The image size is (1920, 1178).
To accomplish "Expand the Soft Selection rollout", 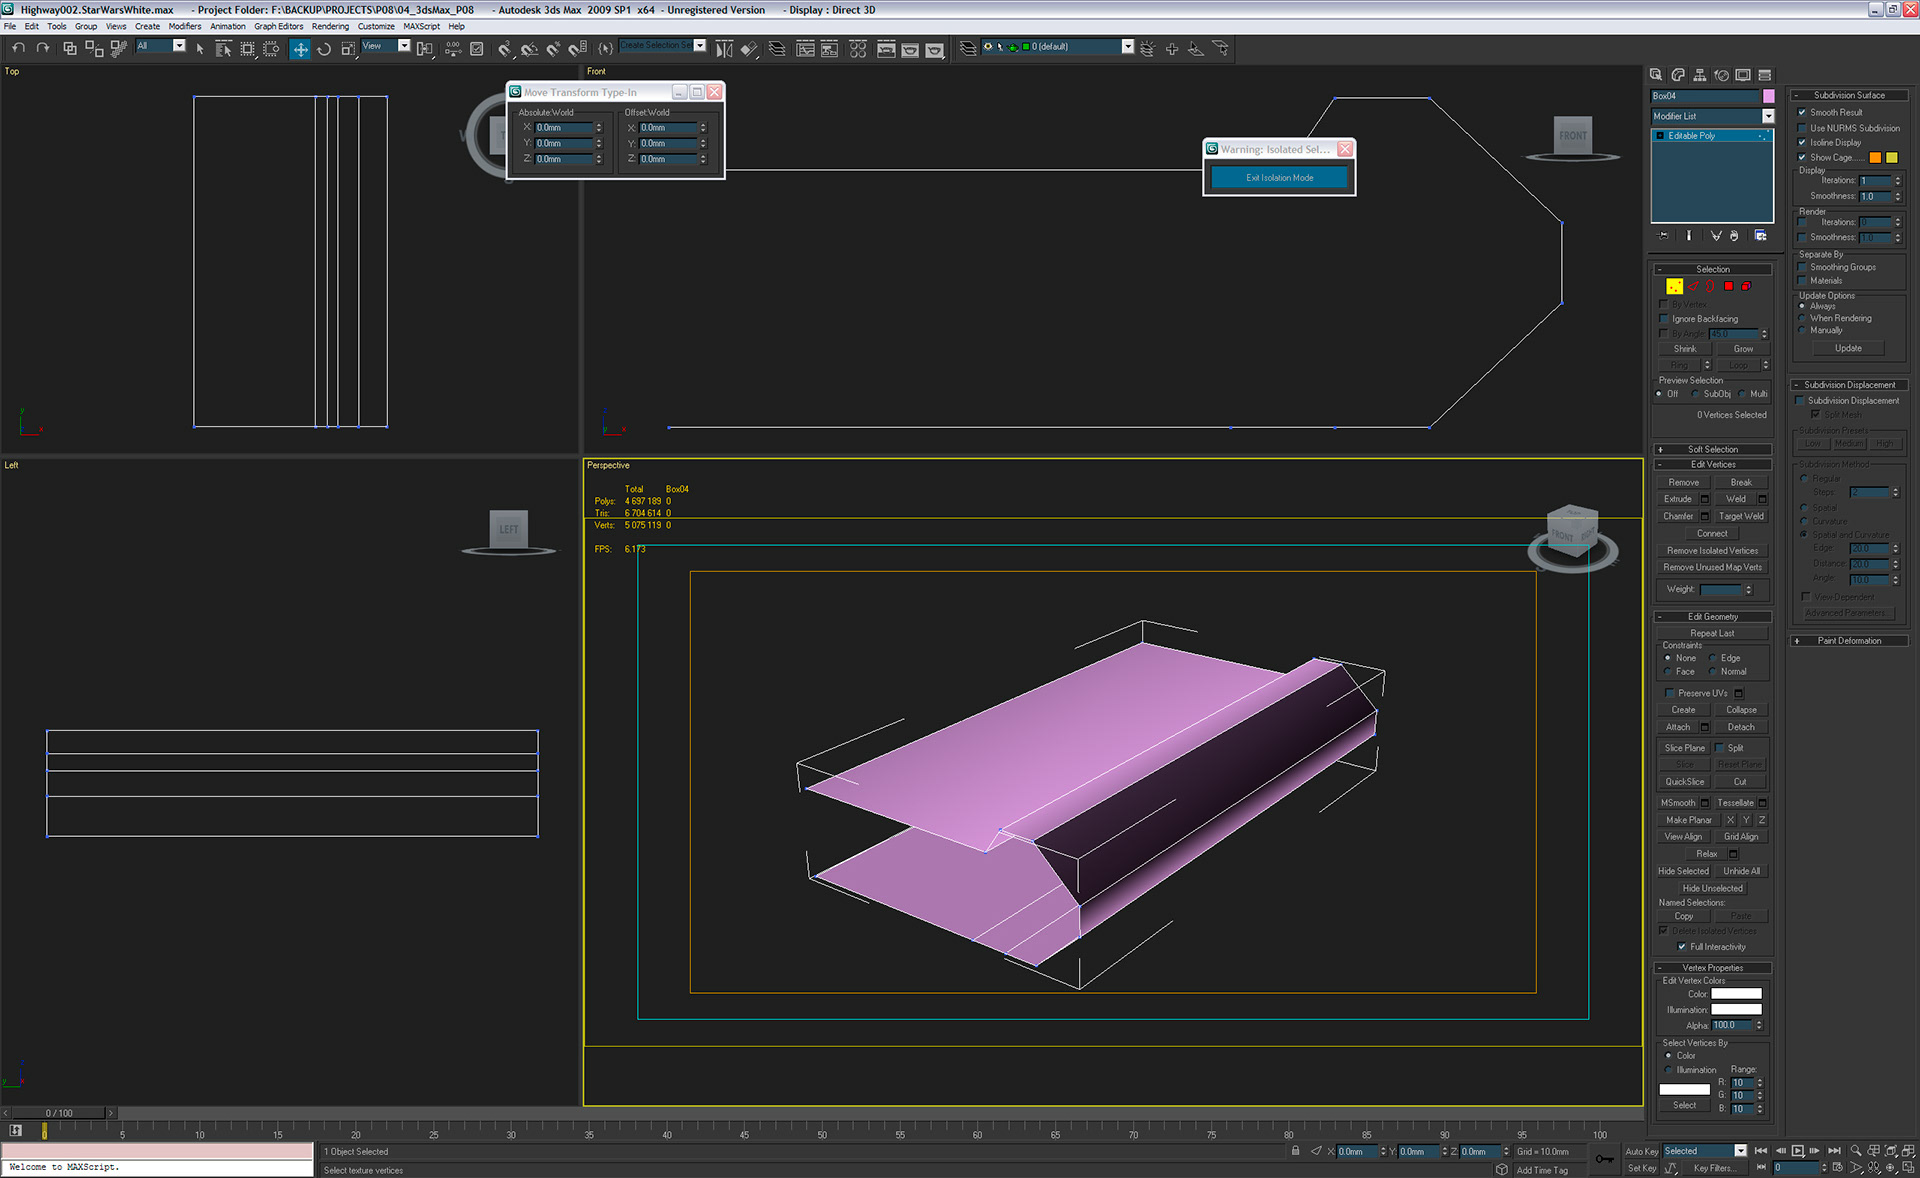I will (1712, 449).
